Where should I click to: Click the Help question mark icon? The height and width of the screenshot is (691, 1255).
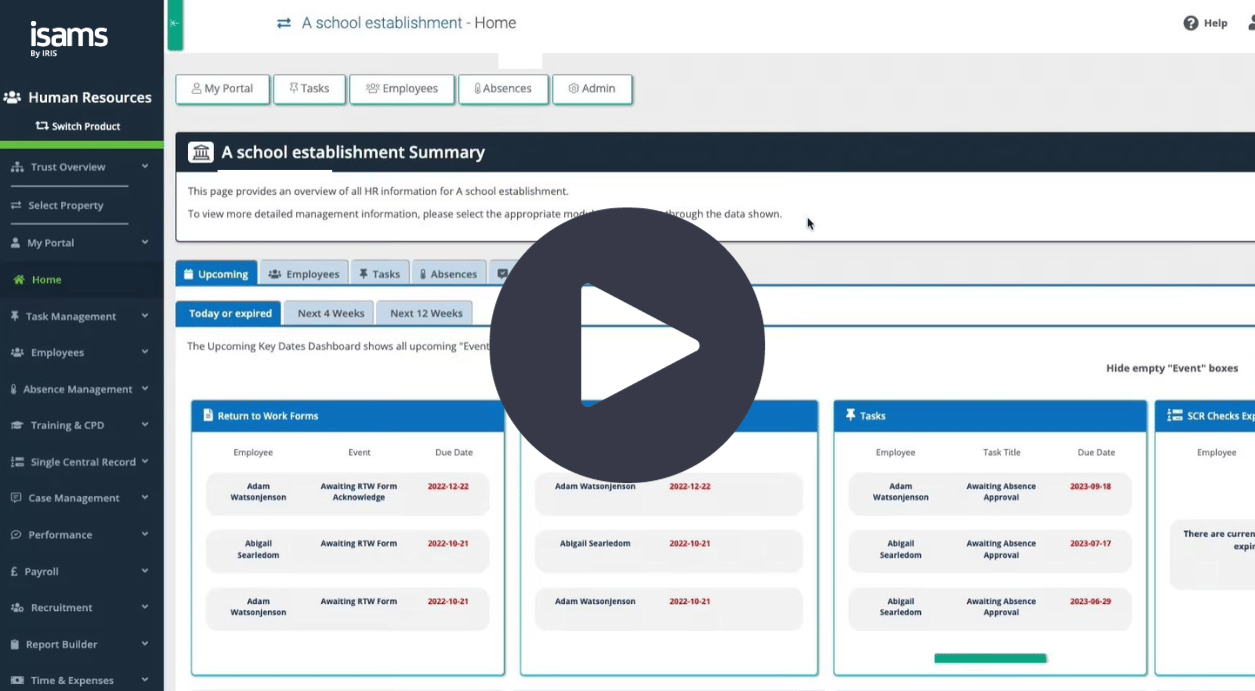click(1190, 23)
